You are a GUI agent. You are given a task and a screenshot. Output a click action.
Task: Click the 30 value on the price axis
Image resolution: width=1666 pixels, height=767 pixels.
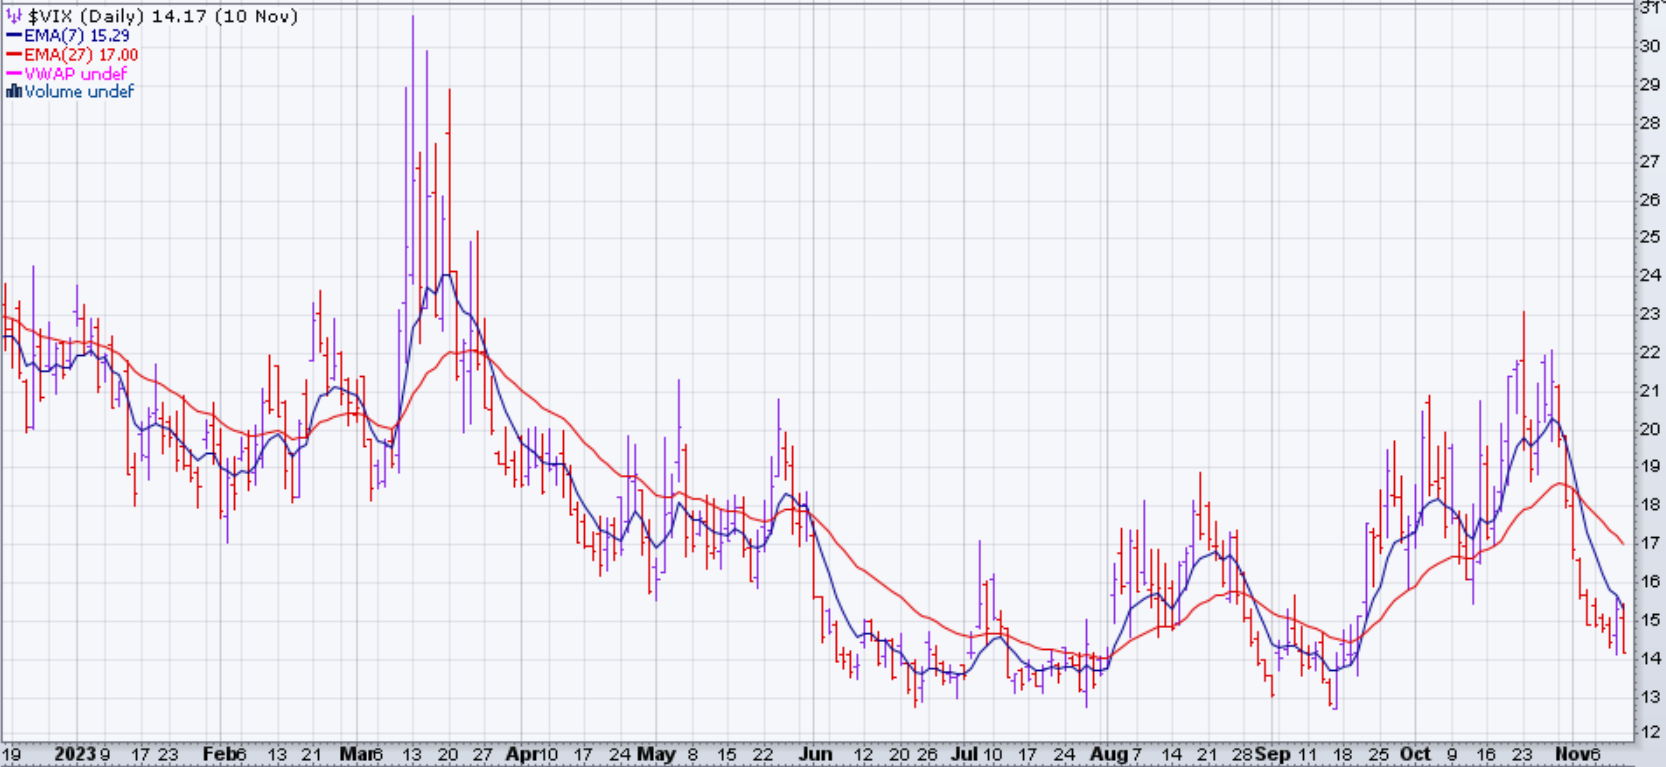pyautogui.click(x=1649, y=46)
